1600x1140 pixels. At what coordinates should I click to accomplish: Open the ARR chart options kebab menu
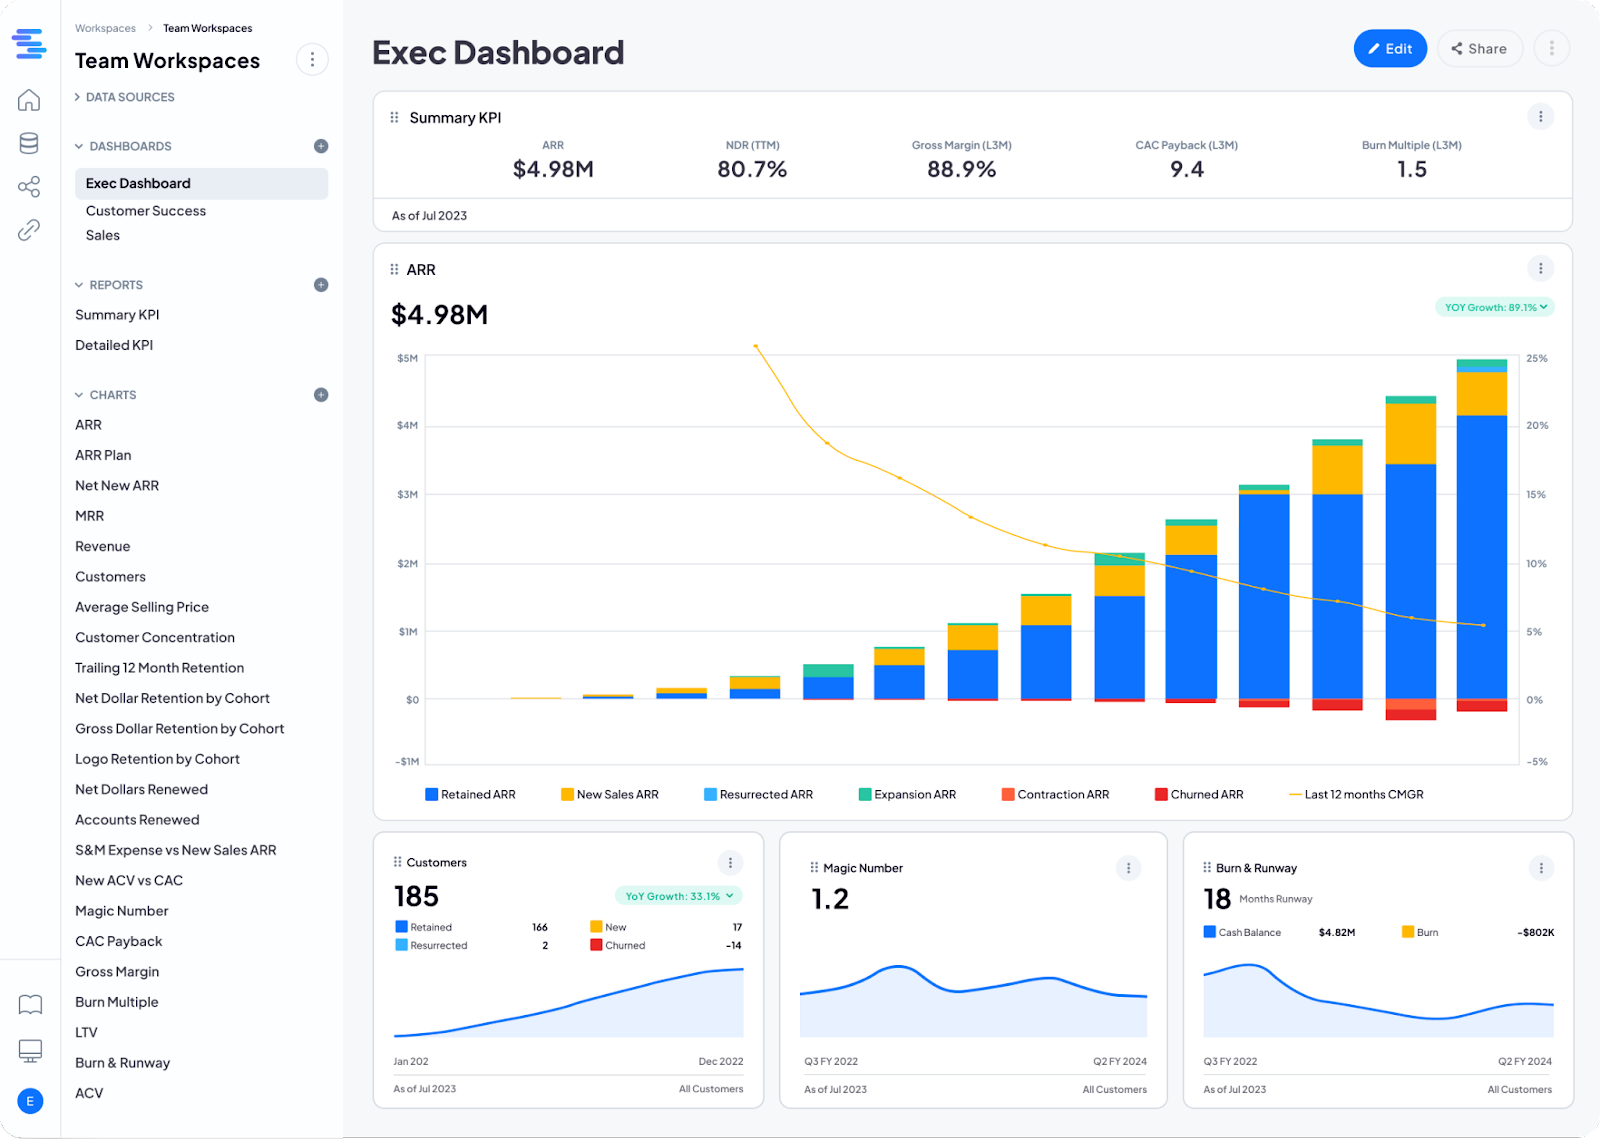point(1541,268)
